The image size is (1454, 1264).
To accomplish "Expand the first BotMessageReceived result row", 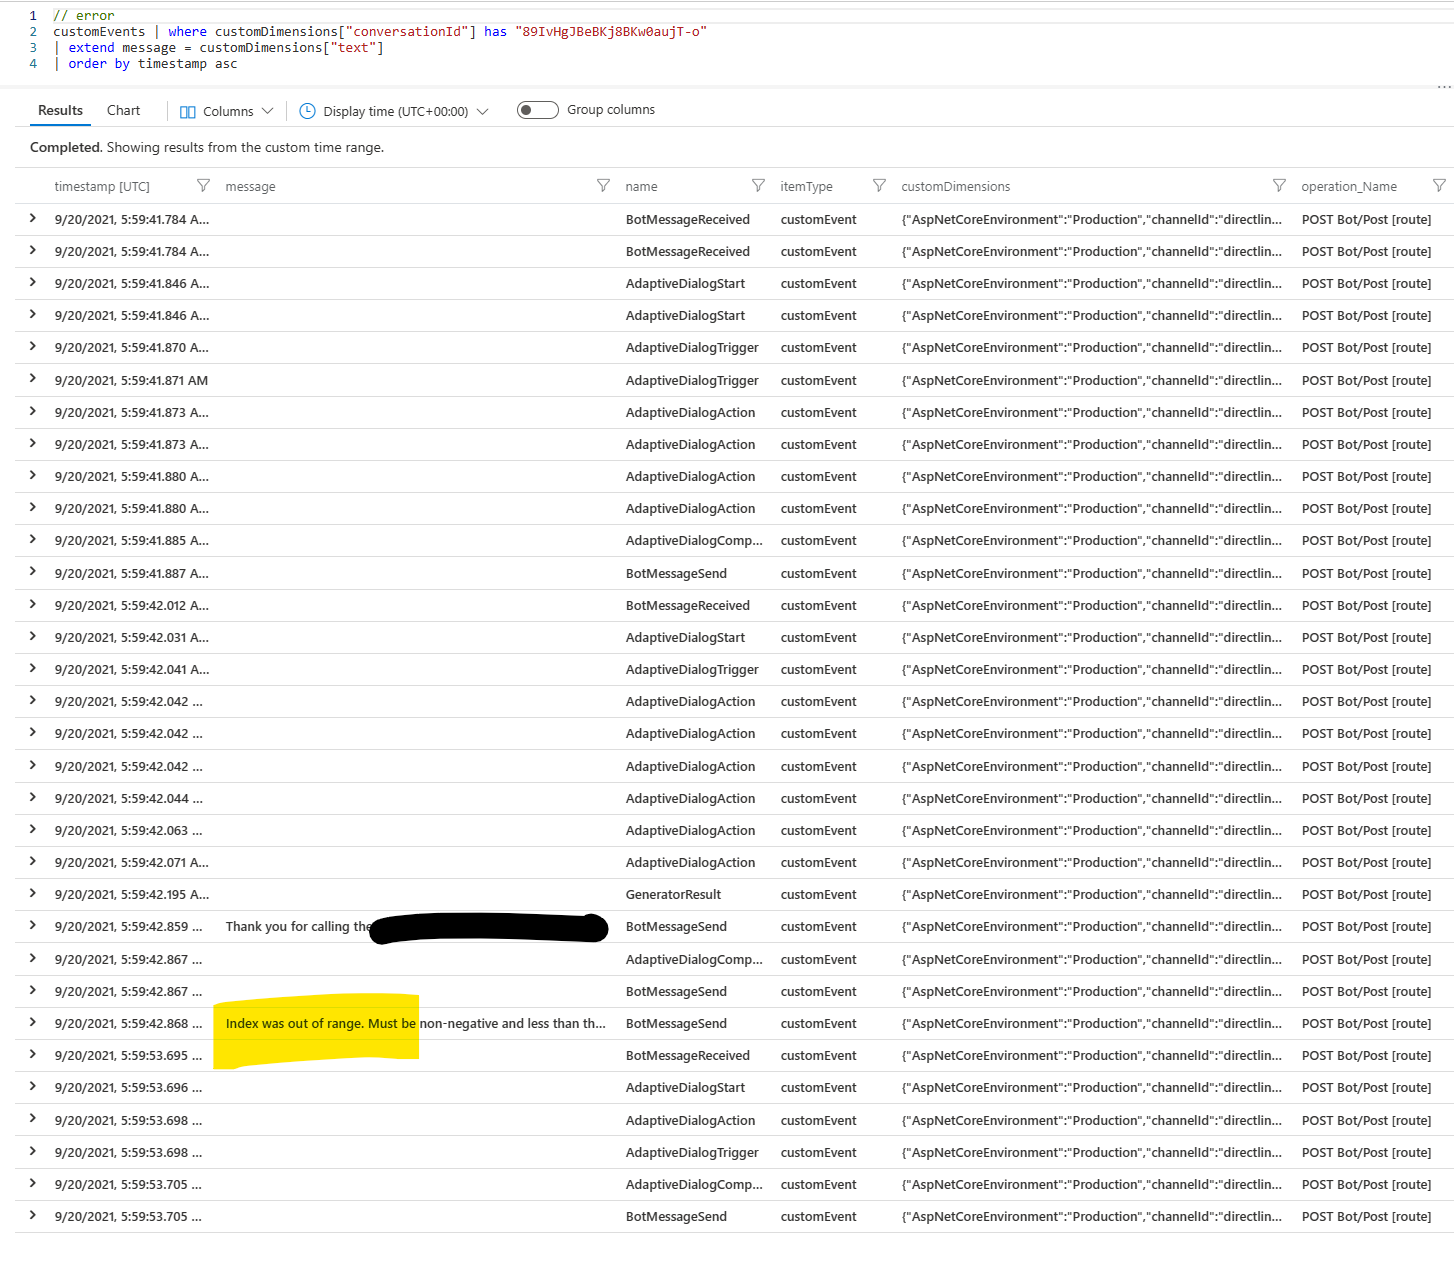I will 32,218.
